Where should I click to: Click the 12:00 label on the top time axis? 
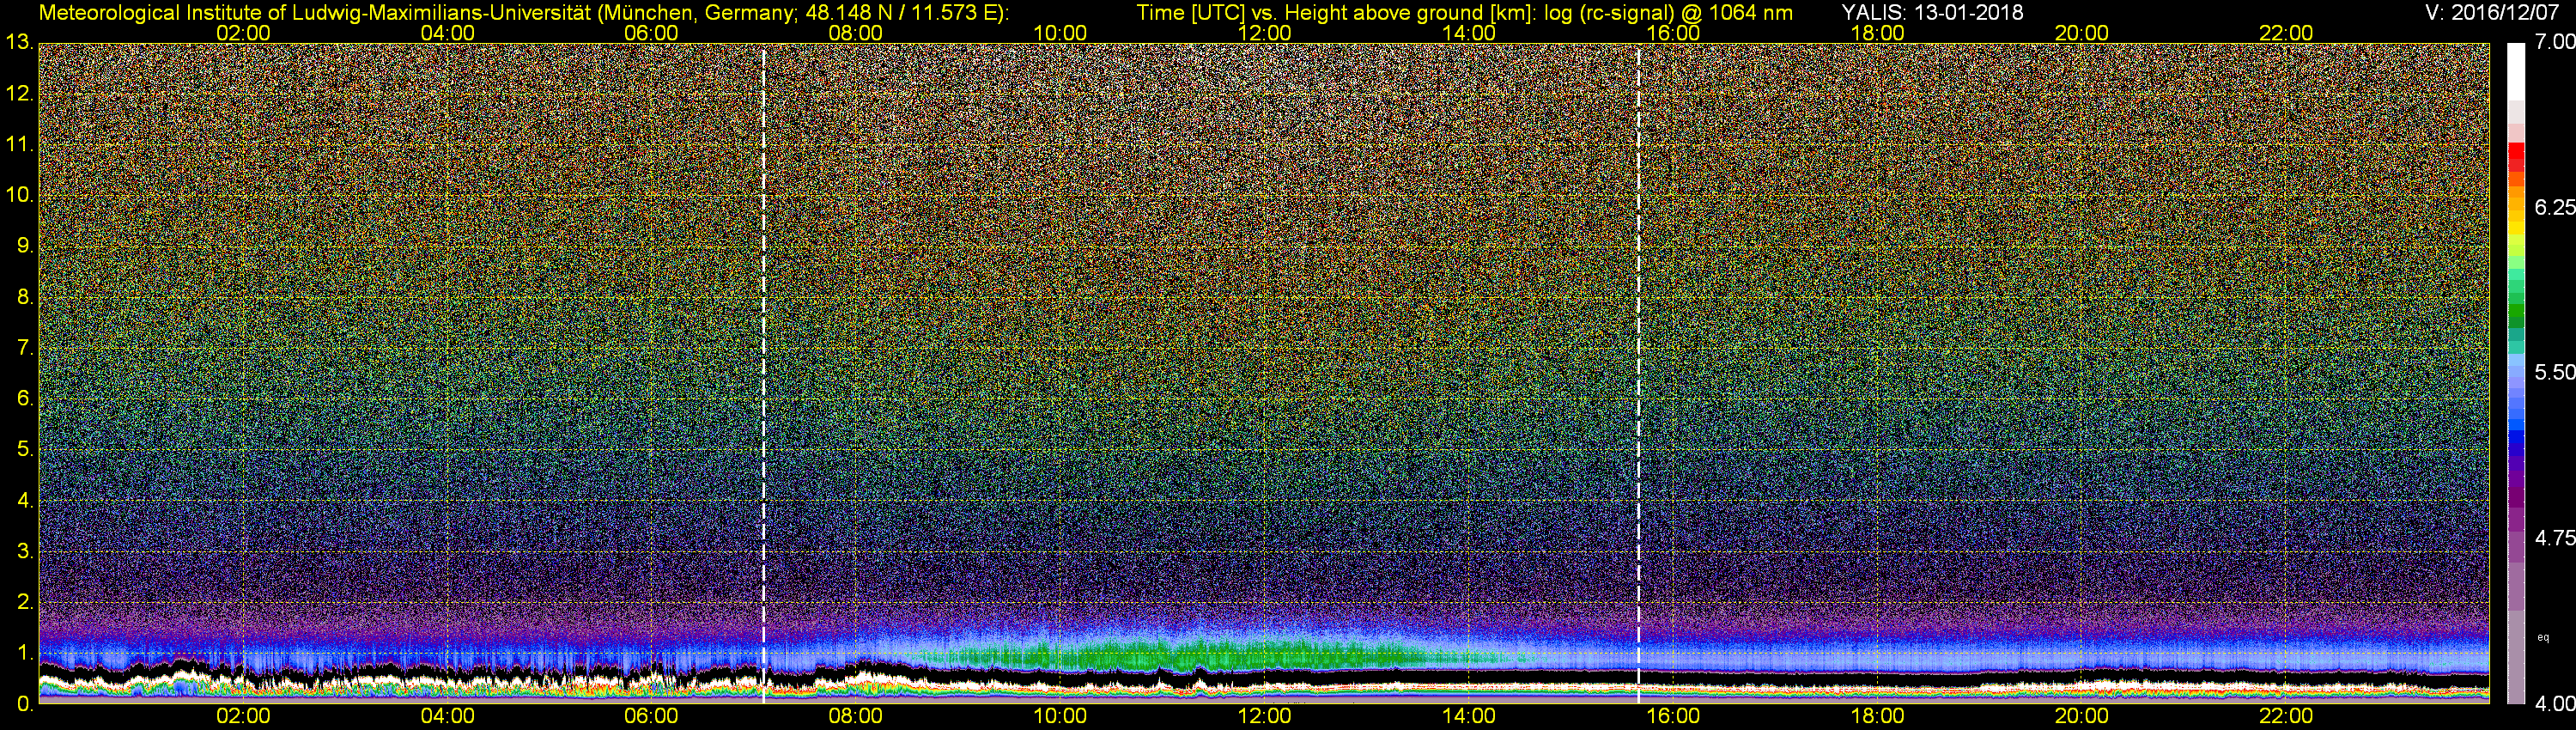click(1264, 33)
